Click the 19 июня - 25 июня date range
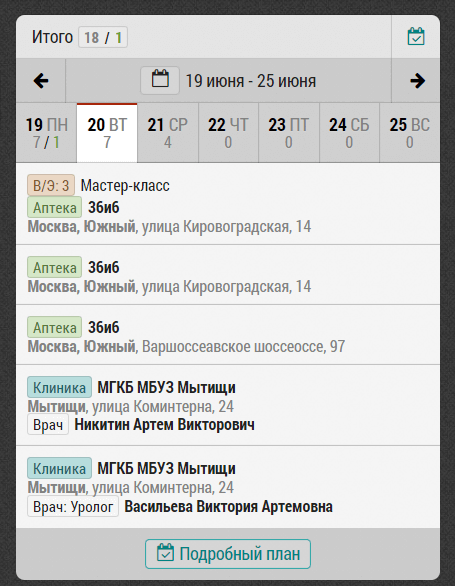The width and height of the screenshot is (455, 586). pyautogui.click(x=251, y=81)
